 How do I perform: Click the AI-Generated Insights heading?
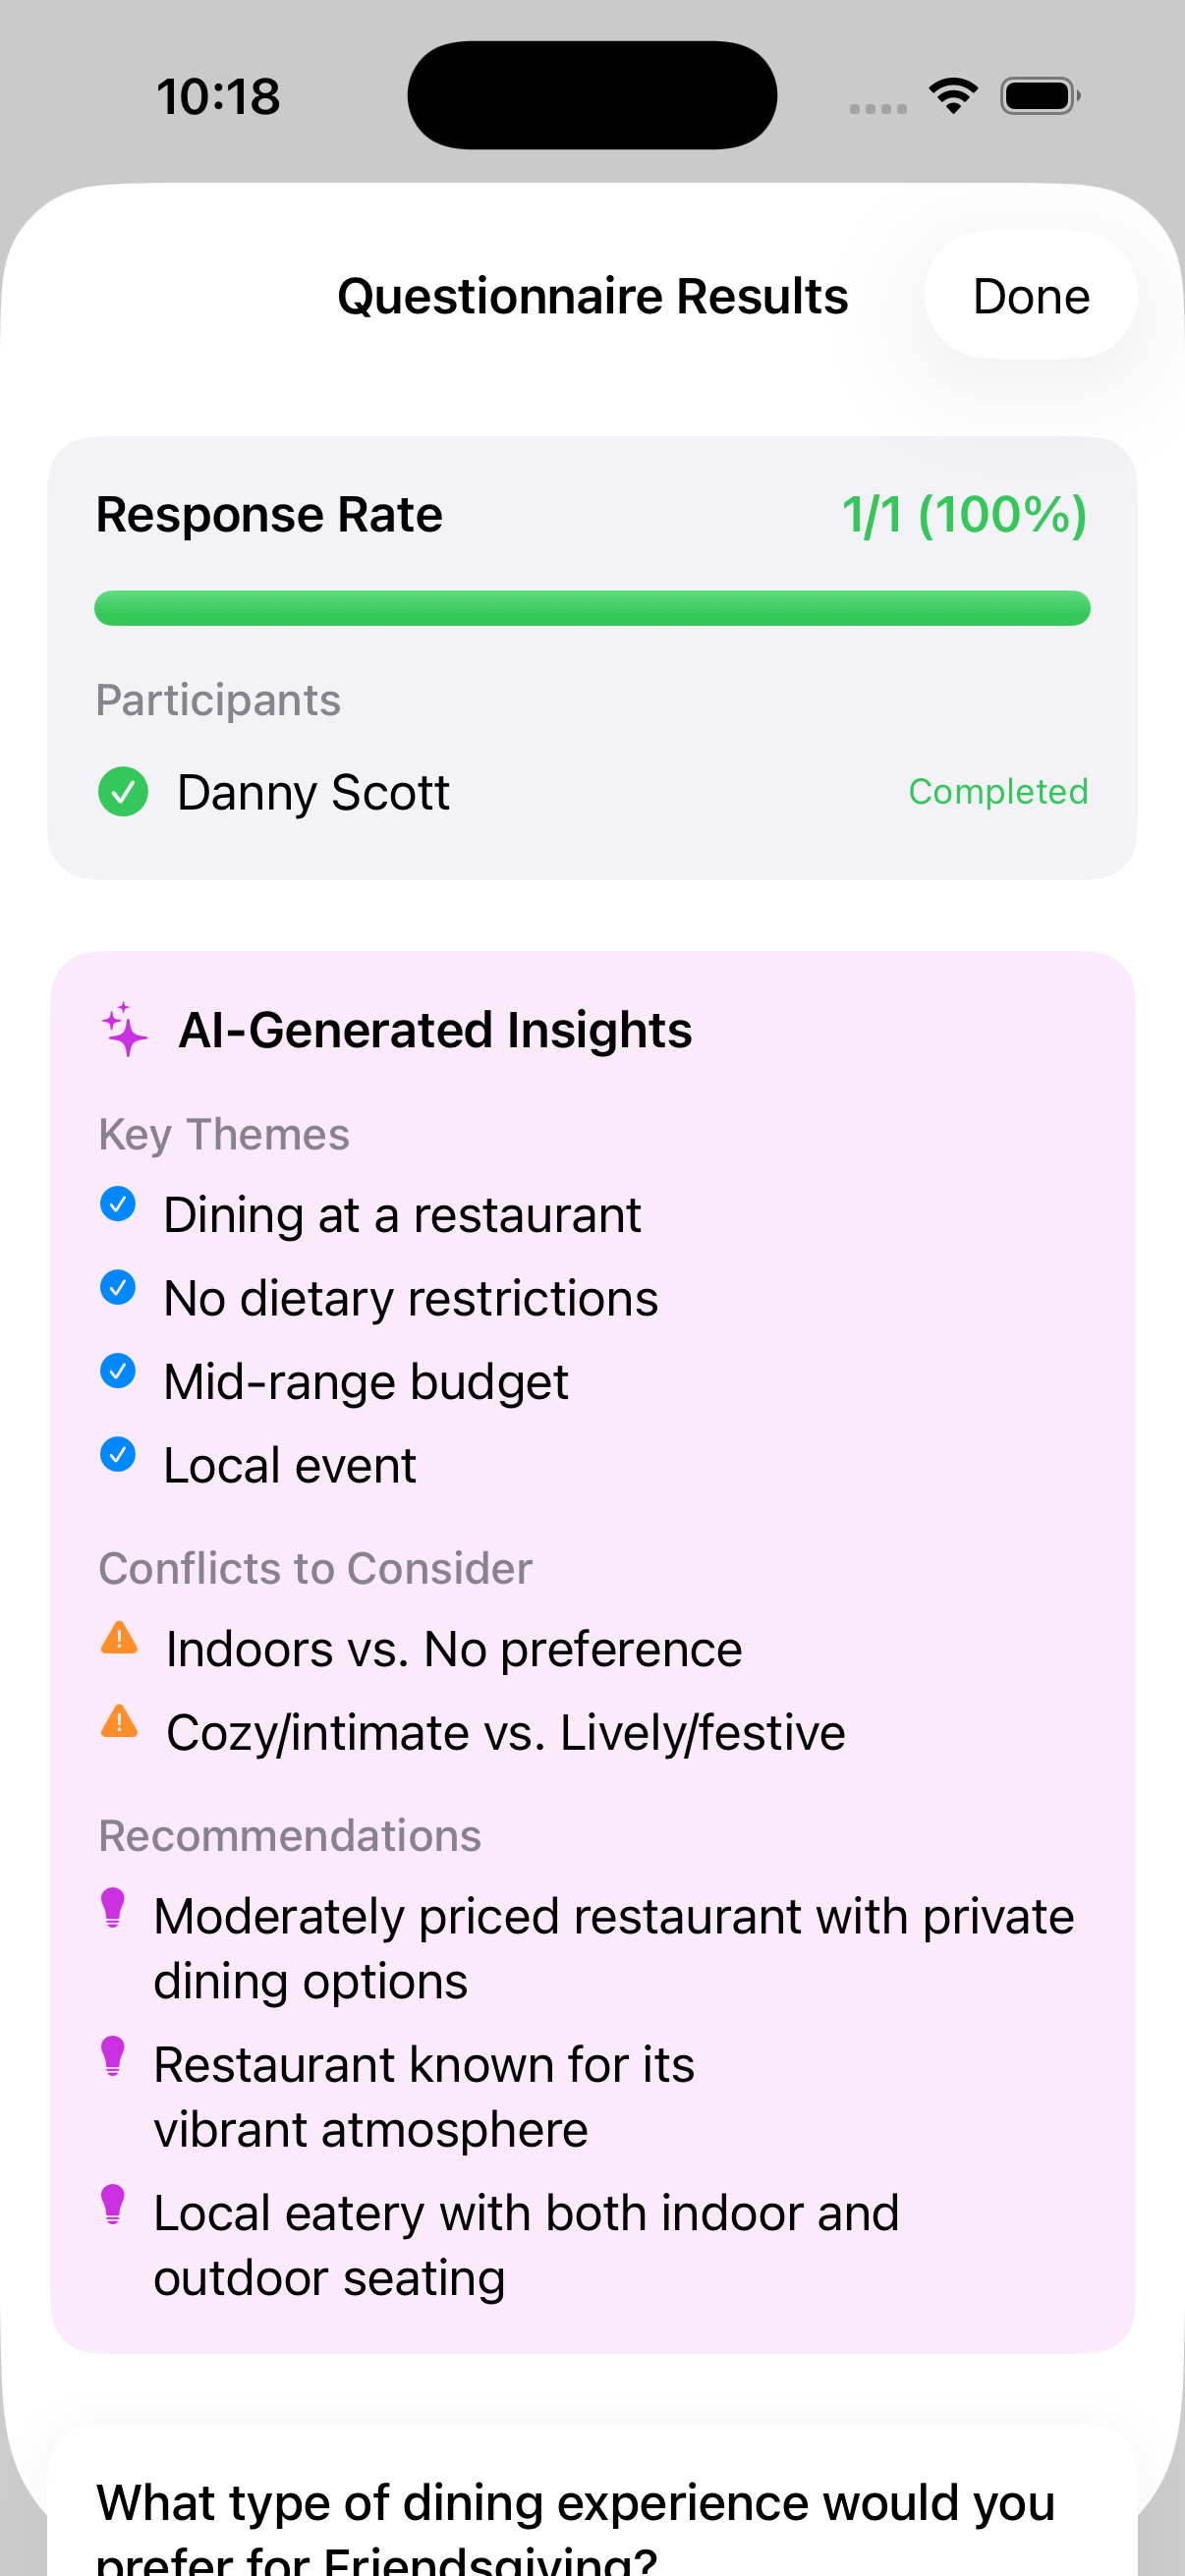click(x=435, y=1030)
